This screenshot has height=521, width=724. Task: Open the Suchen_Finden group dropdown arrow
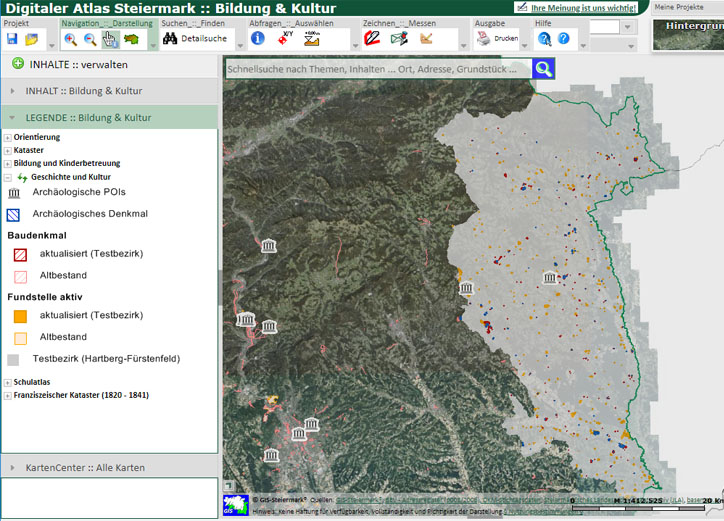click(x=240, y=46)
